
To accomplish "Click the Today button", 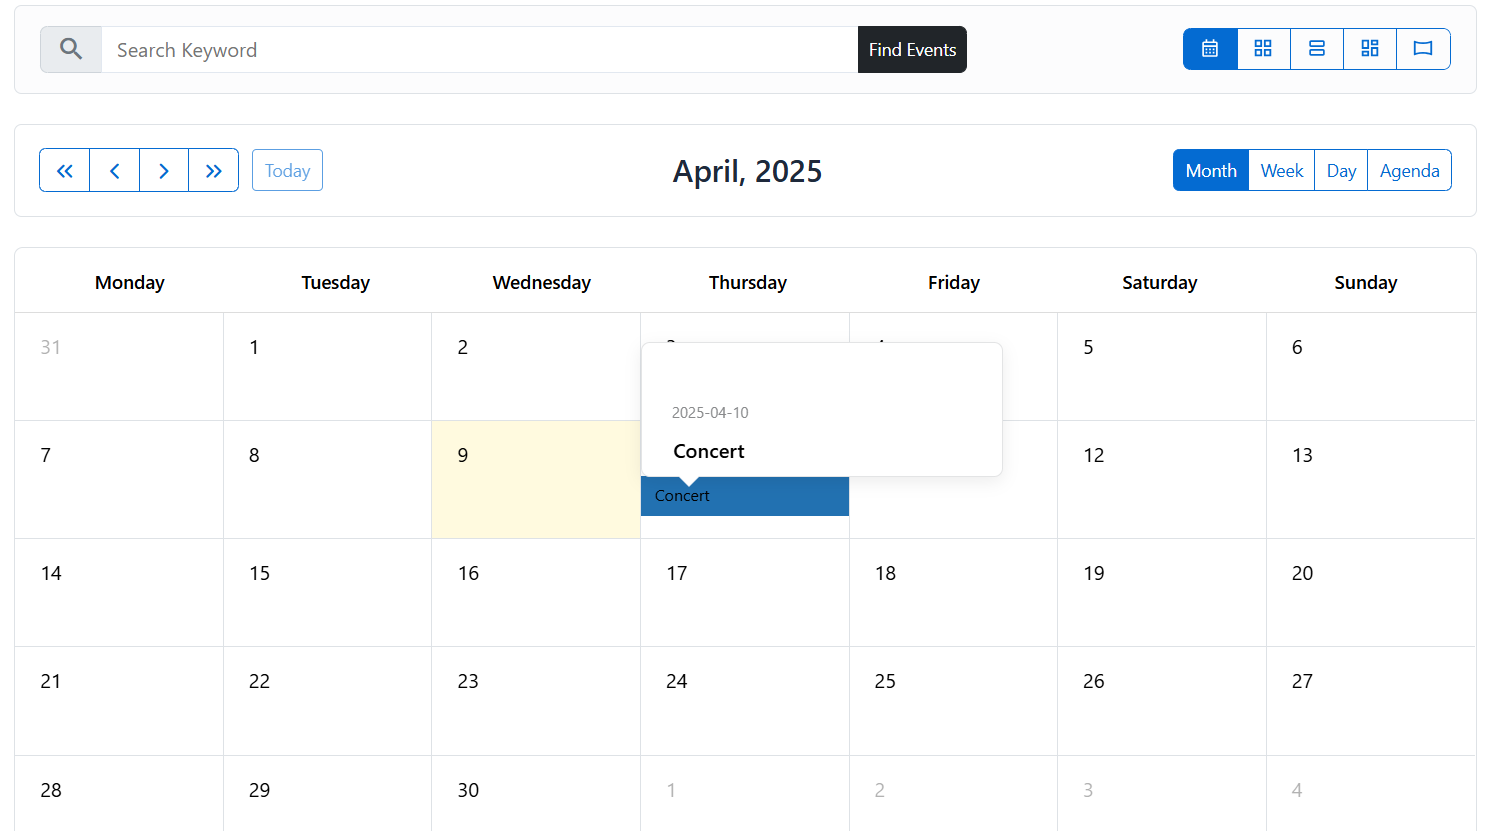I will coord(287,171).
